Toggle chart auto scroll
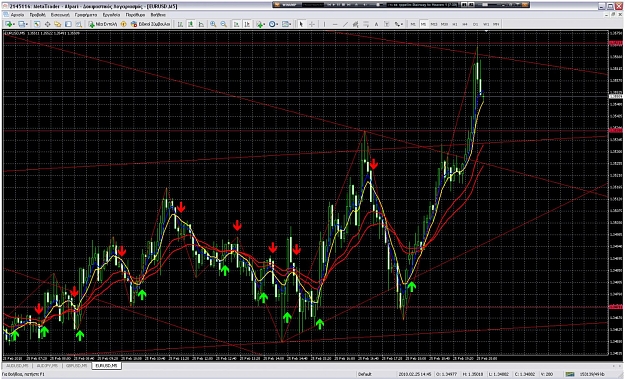The width and height of the screenshot is (625, 379). tap(236, 24)
